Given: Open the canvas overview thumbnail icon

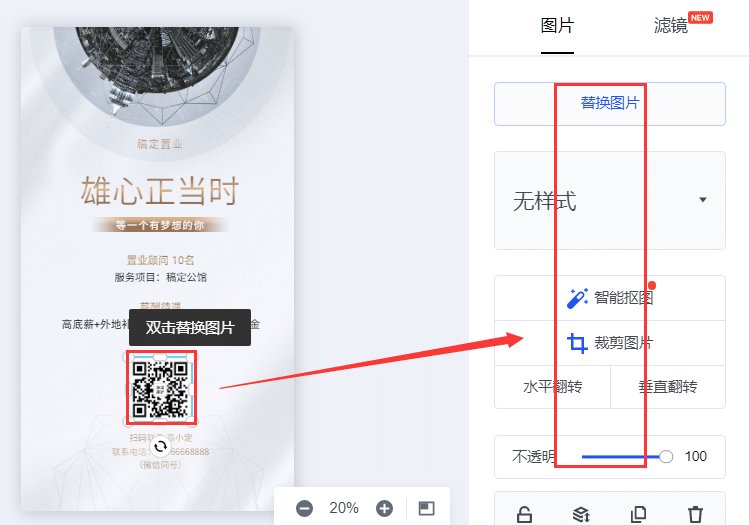Looking at the screenshot, I should point(427,508).
